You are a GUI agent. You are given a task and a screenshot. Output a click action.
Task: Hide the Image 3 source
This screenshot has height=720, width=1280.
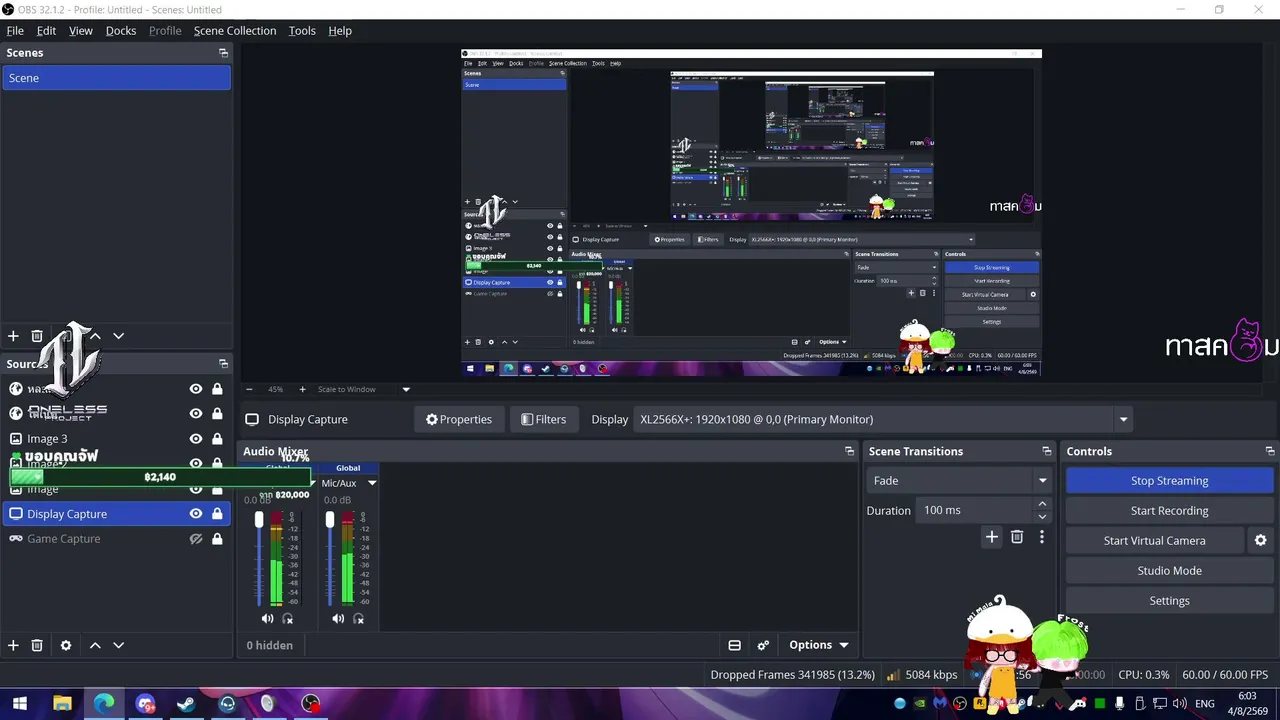point(196,439)
